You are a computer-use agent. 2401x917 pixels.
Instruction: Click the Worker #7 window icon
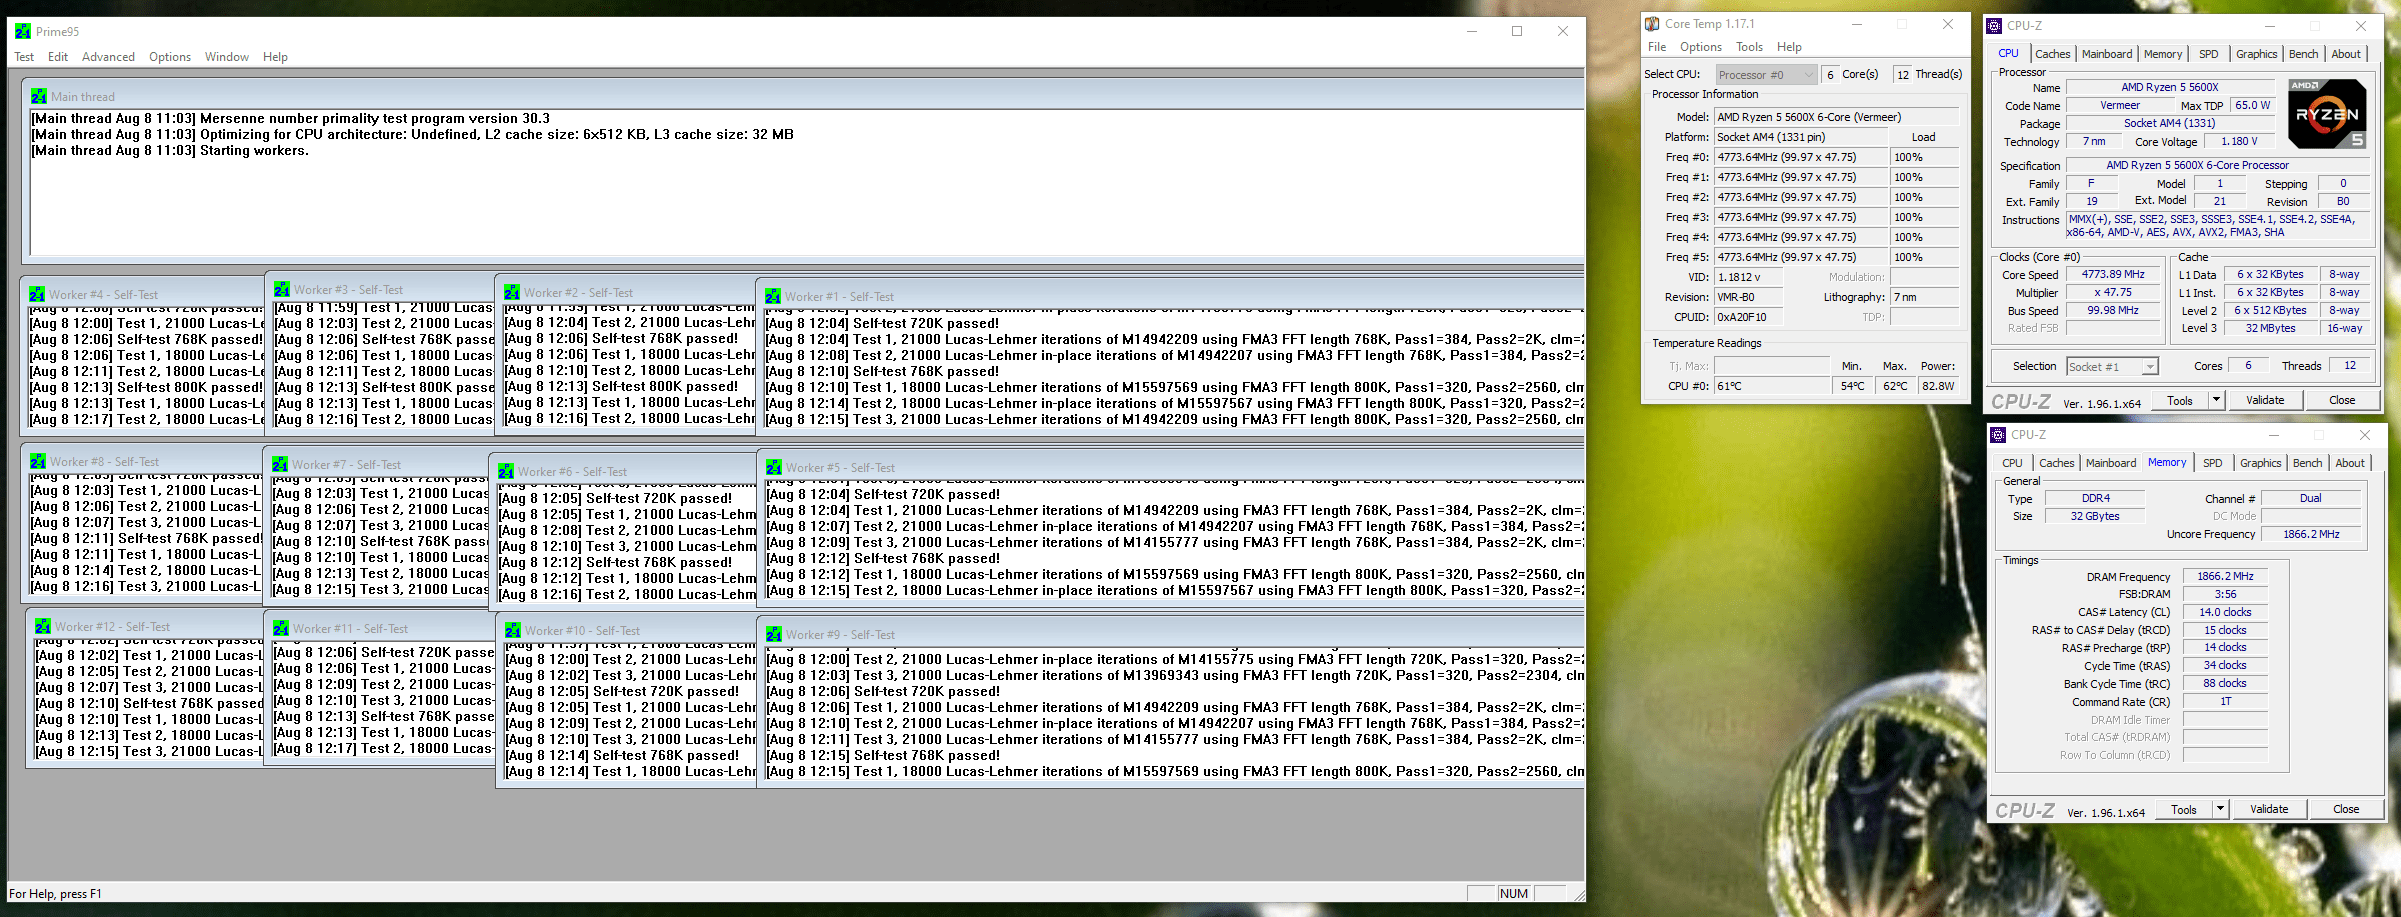[x=280, y=464]
